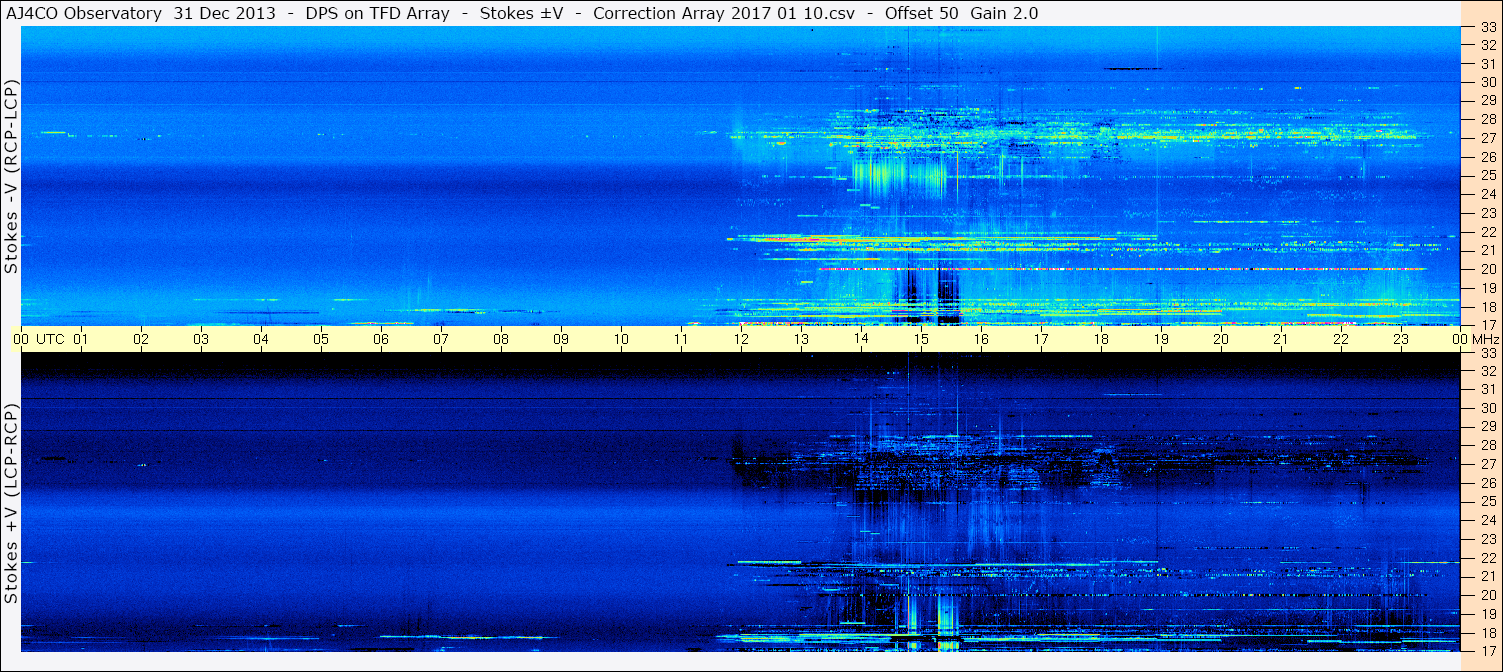
Task: Click the 02 hour mark on time axis
Action: (141, 340)
